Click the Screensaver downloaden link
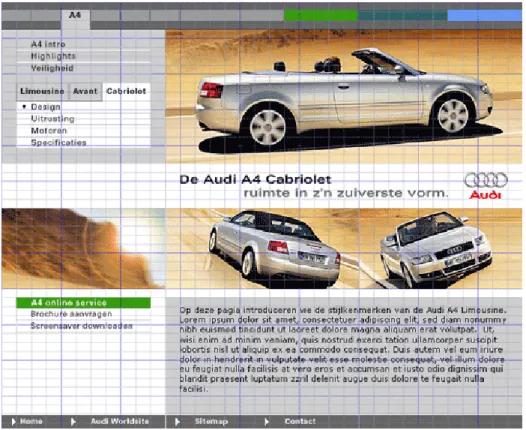The image size is (526, 430). [82, 326]
